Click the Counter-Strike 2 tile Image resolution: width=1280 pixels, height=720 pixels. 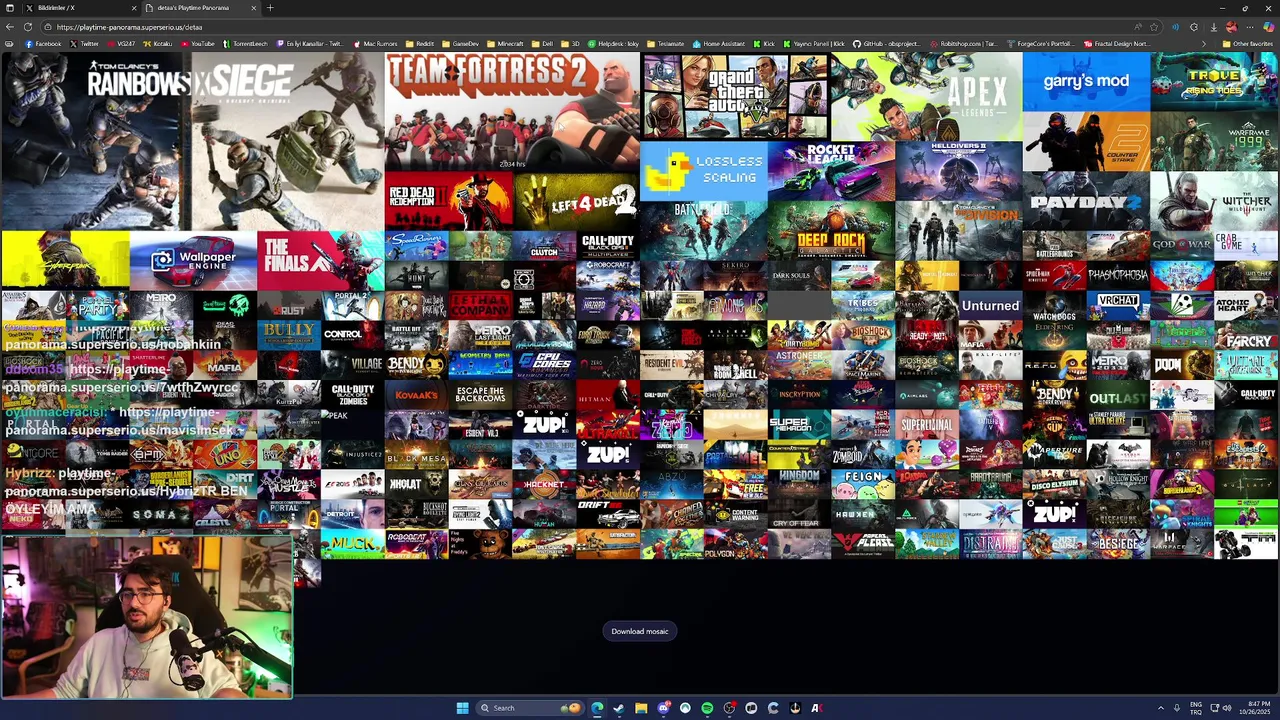pos(1086,141)
